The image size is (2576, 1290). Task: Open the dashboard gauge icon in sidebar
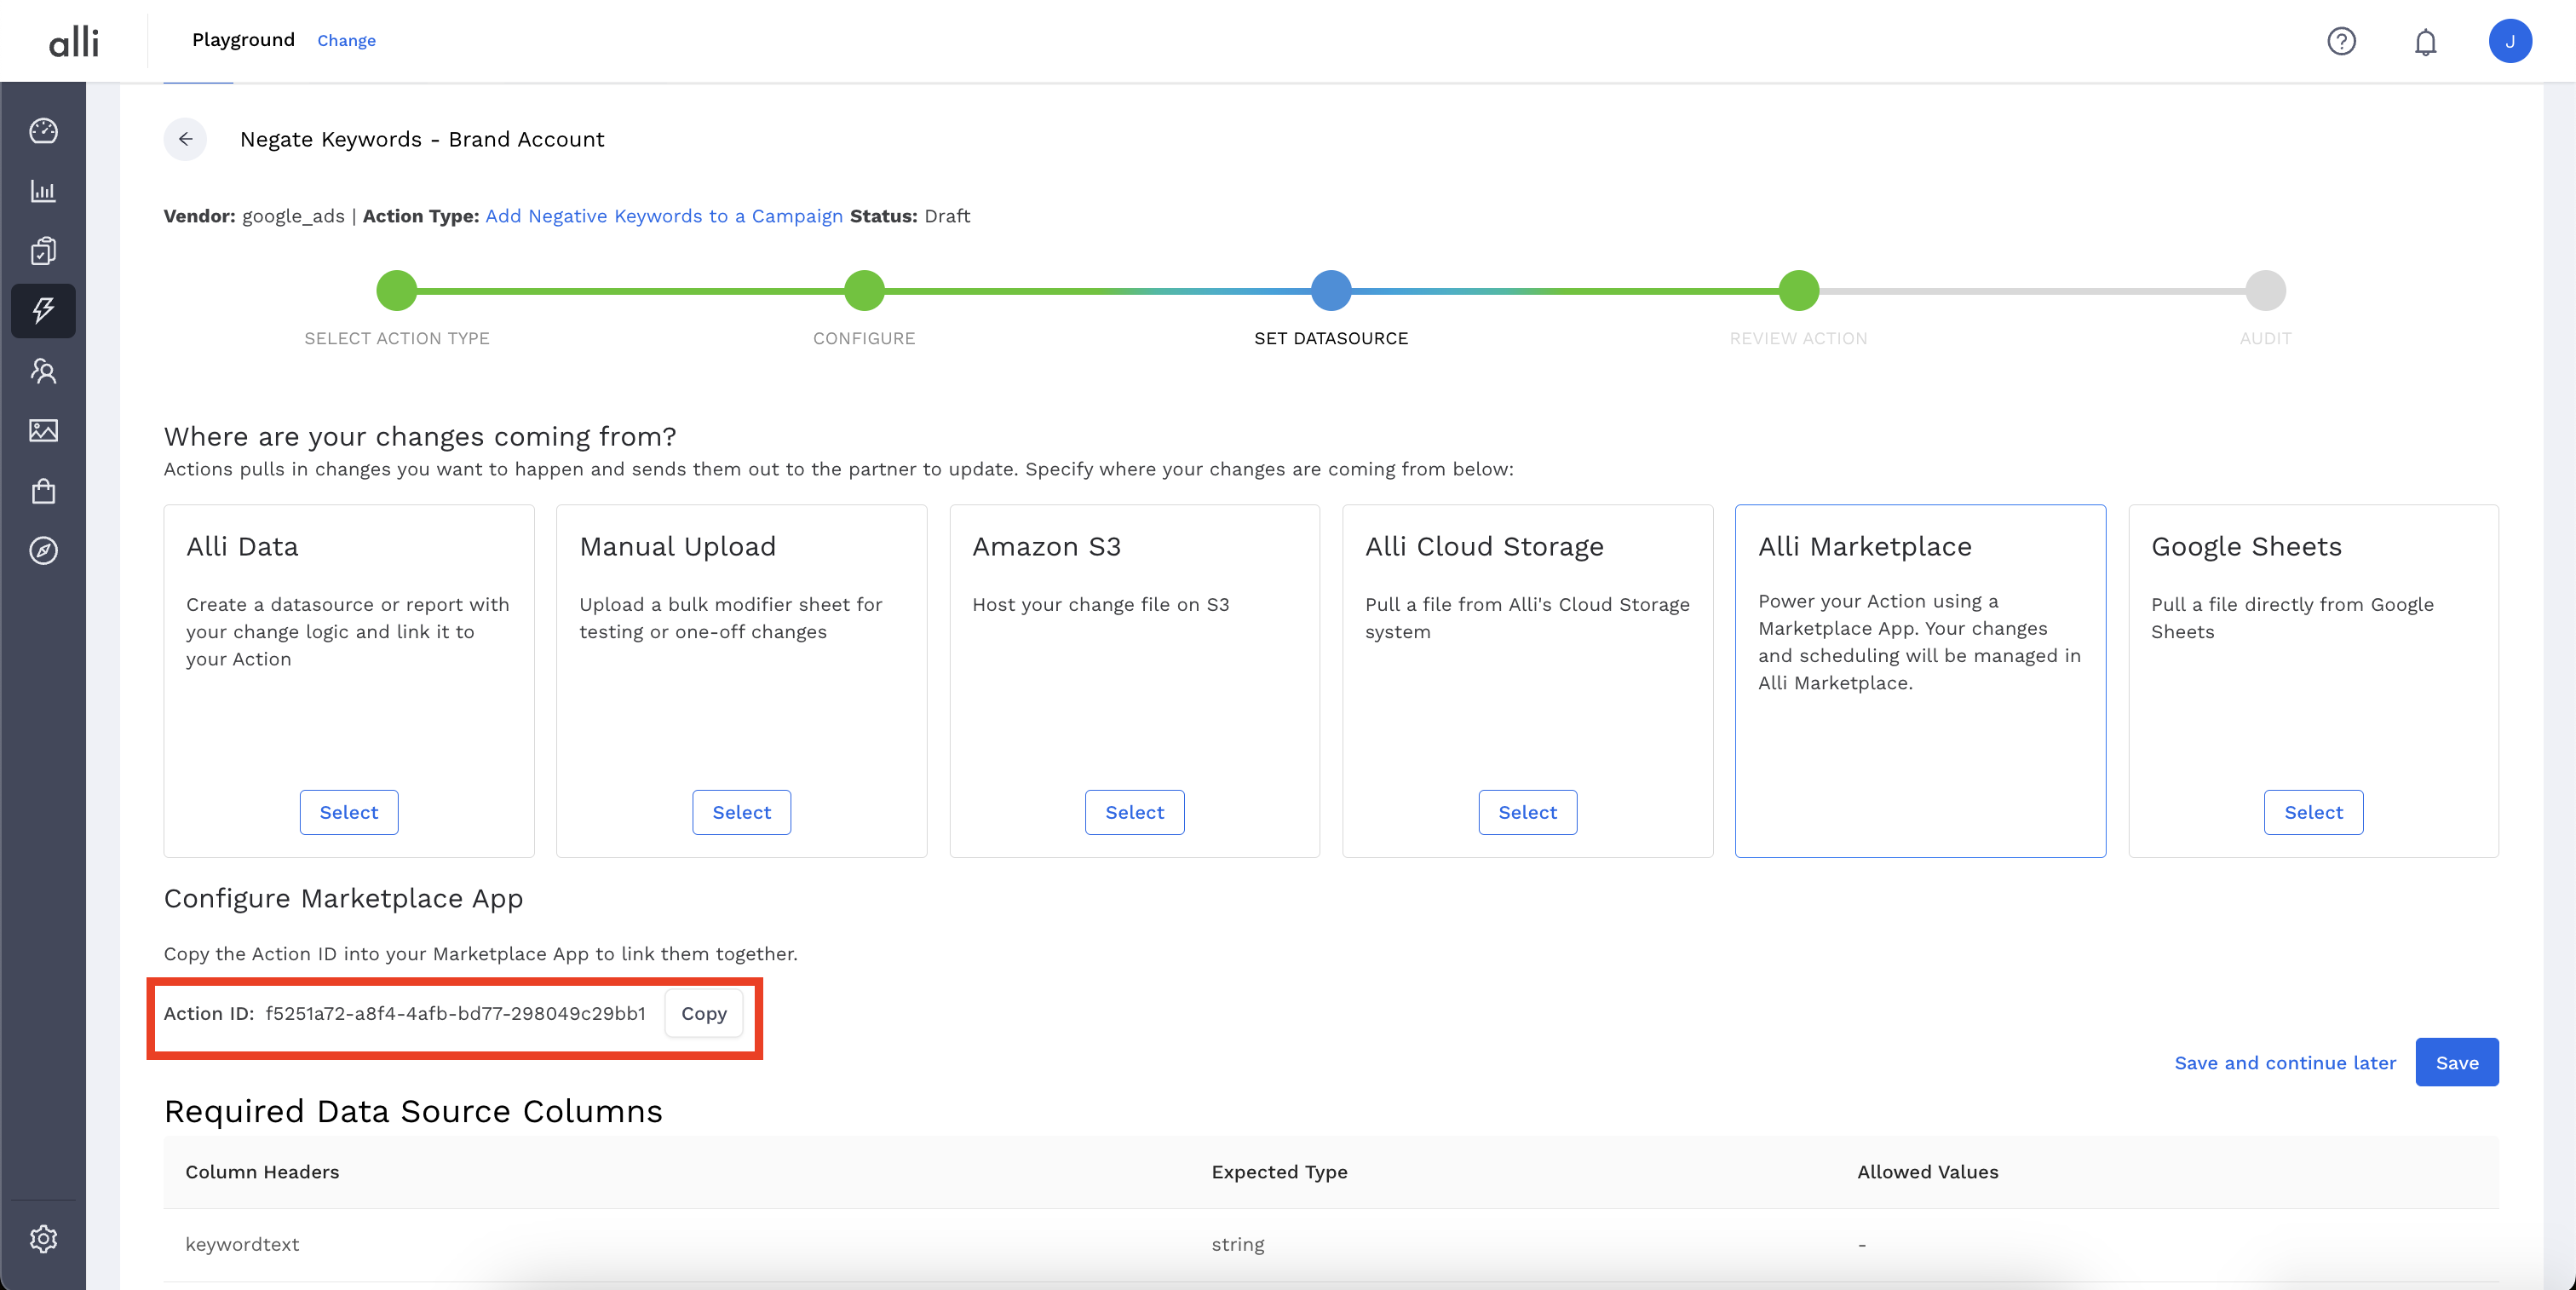click(x=43, y=131)
